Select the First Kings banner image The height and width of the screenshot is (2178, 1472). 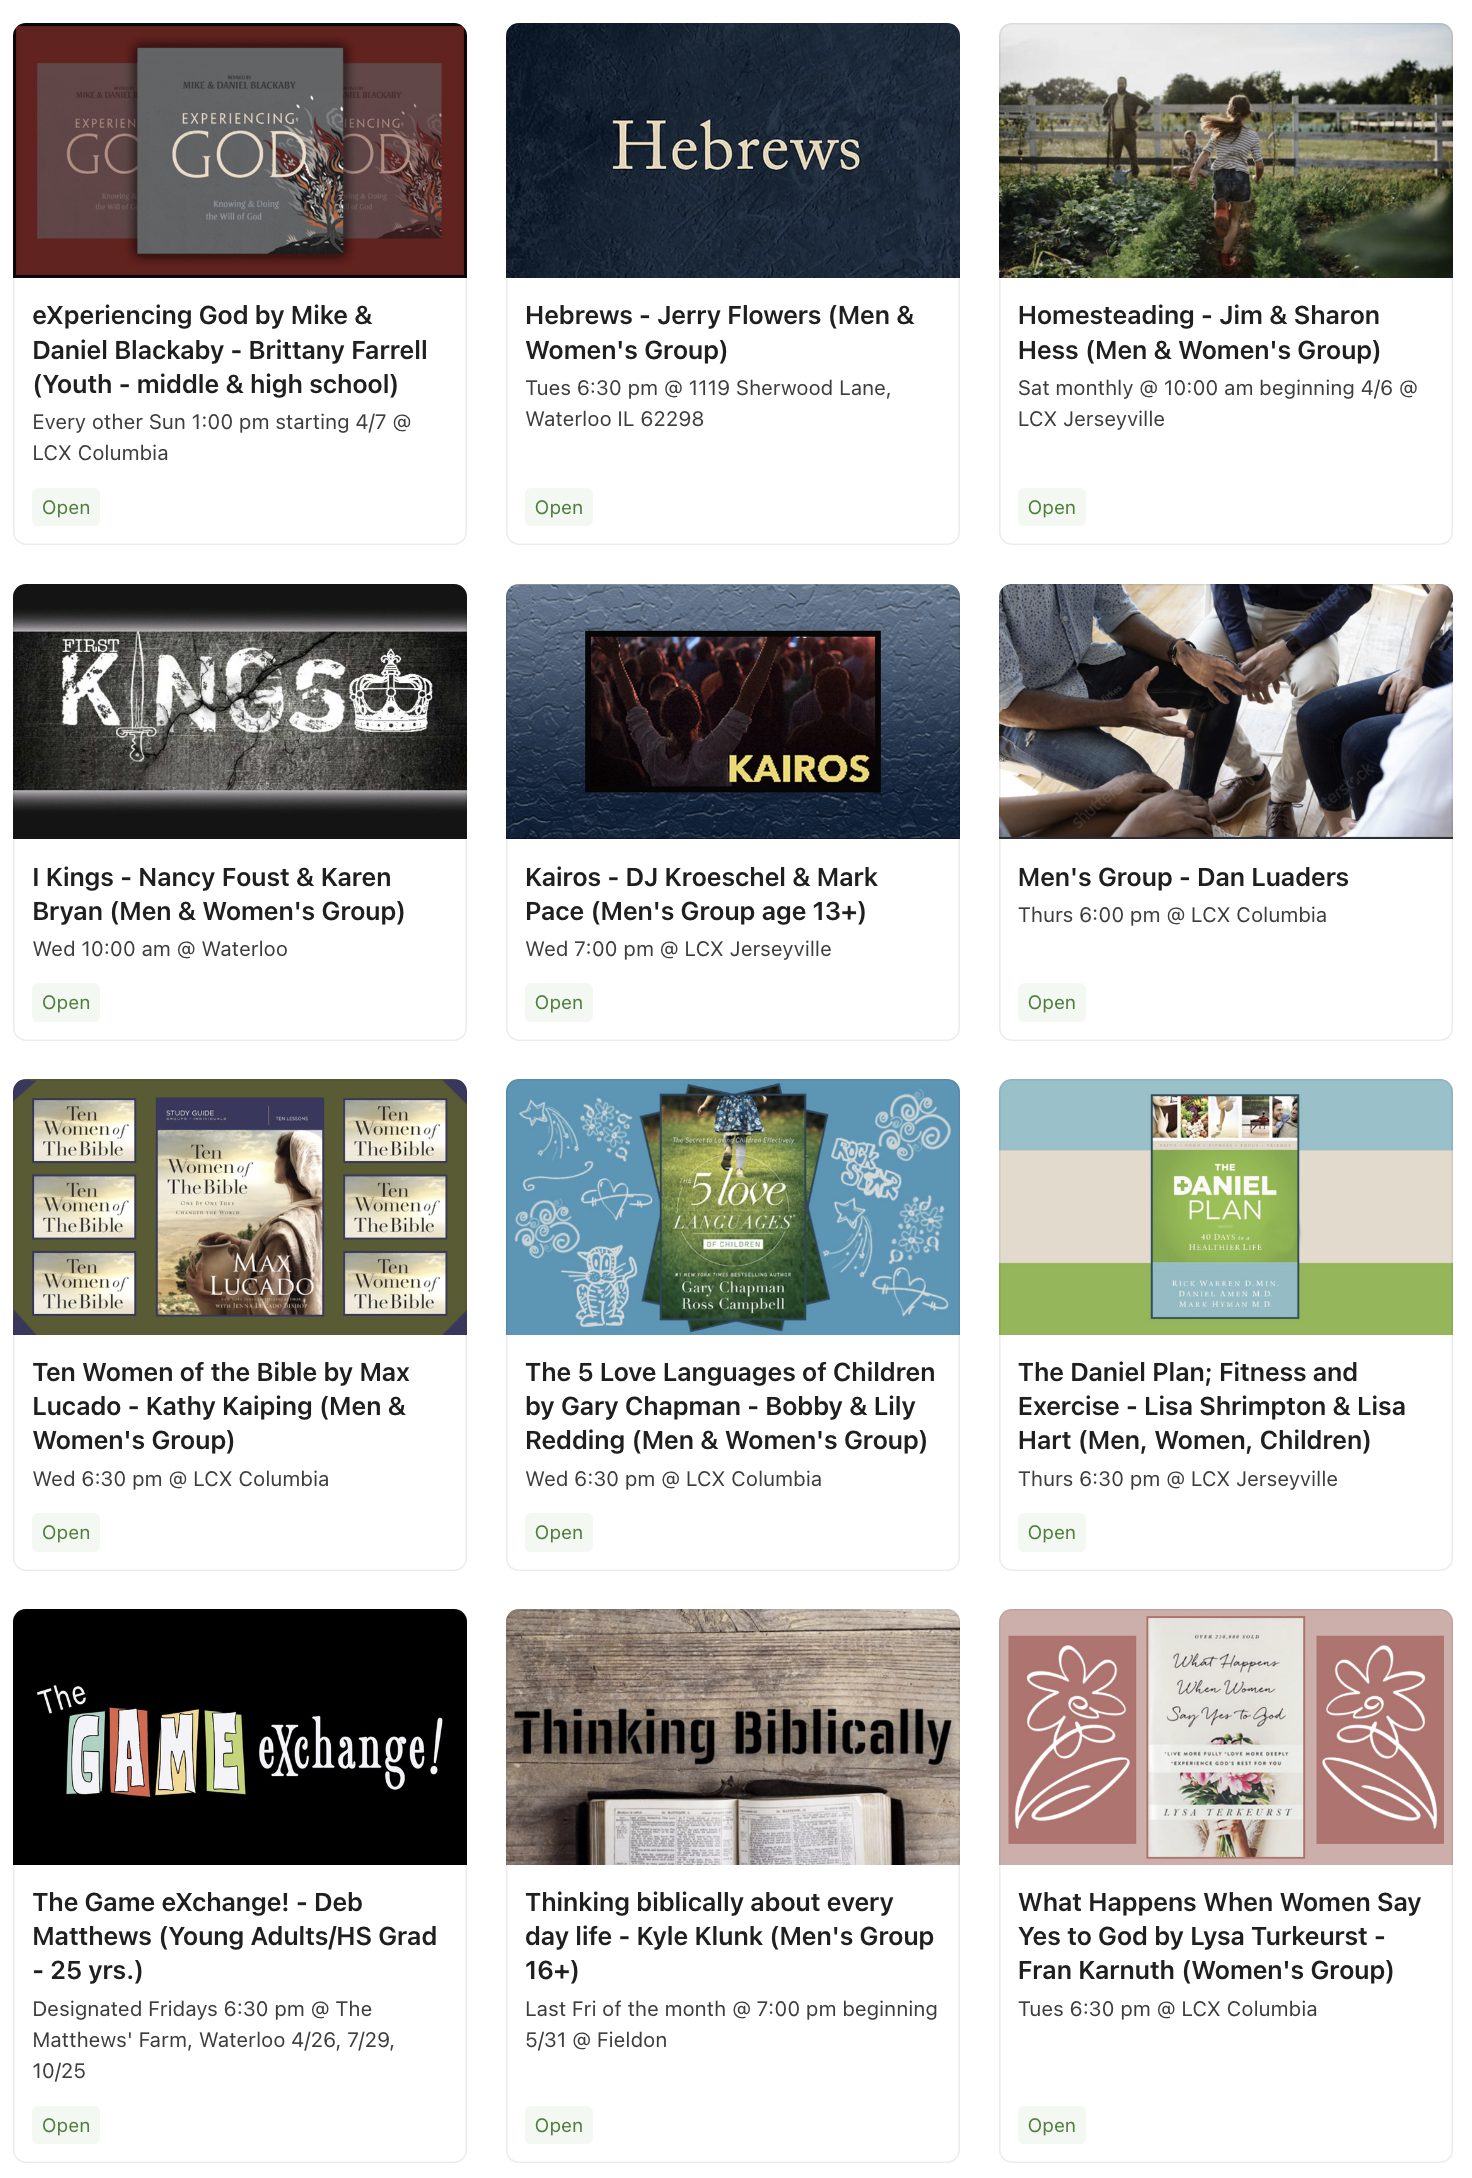[x=240, y=712]
